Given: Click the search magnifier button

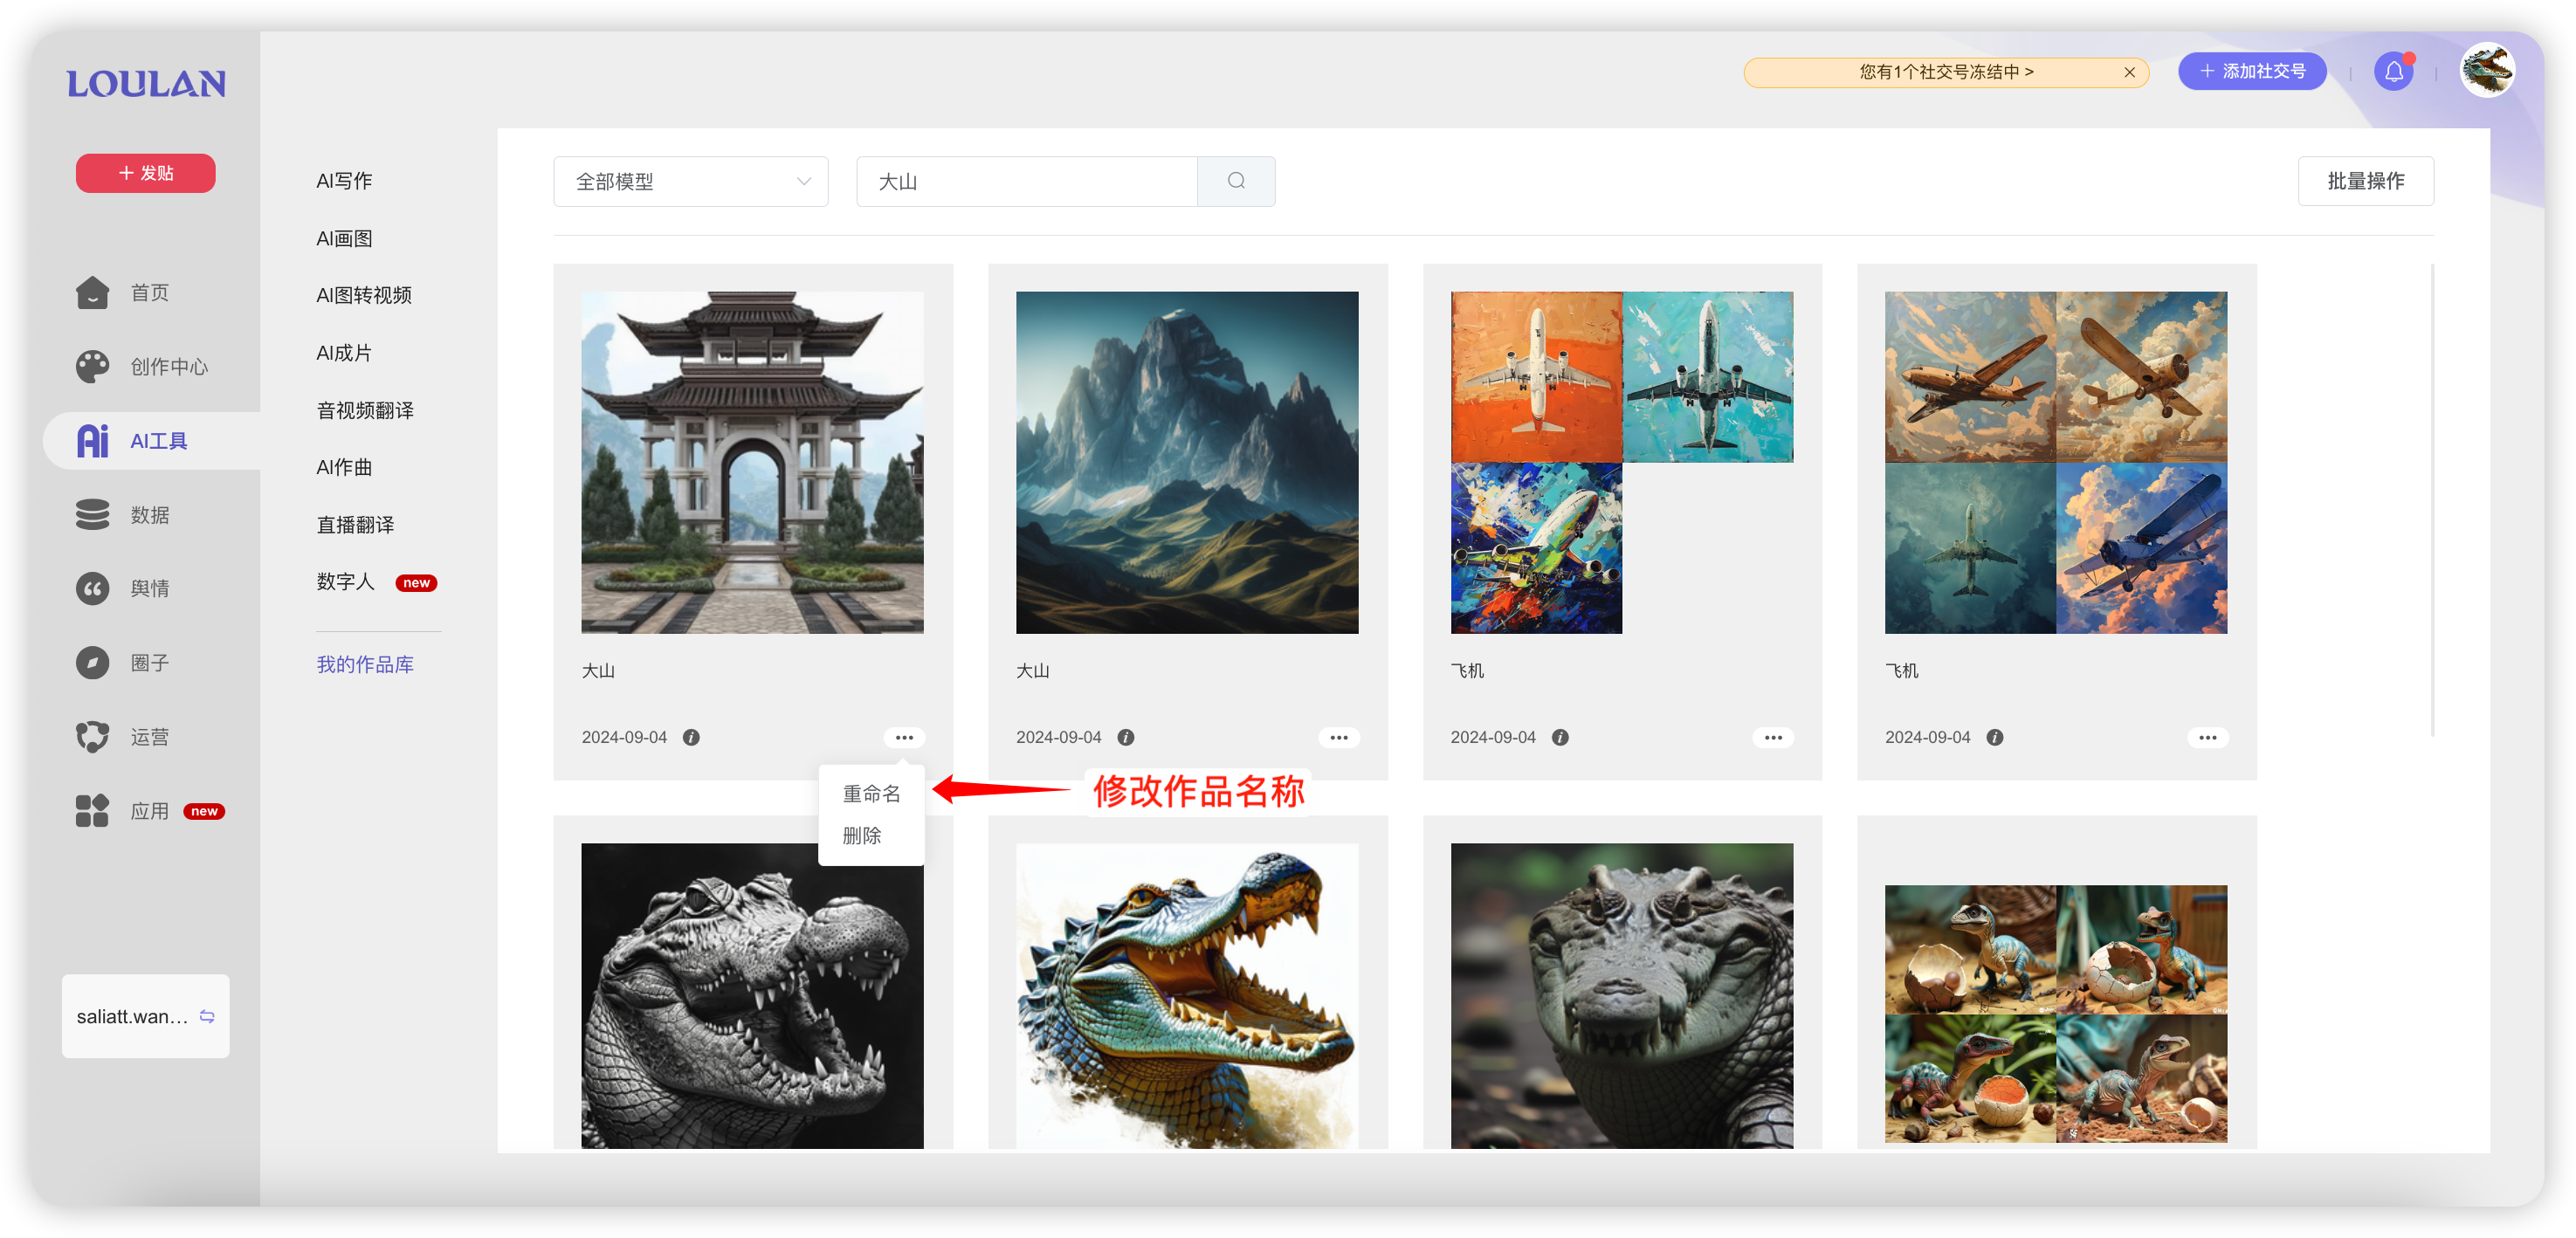Looking at the screenshot, I should [x=1237, y=181].
